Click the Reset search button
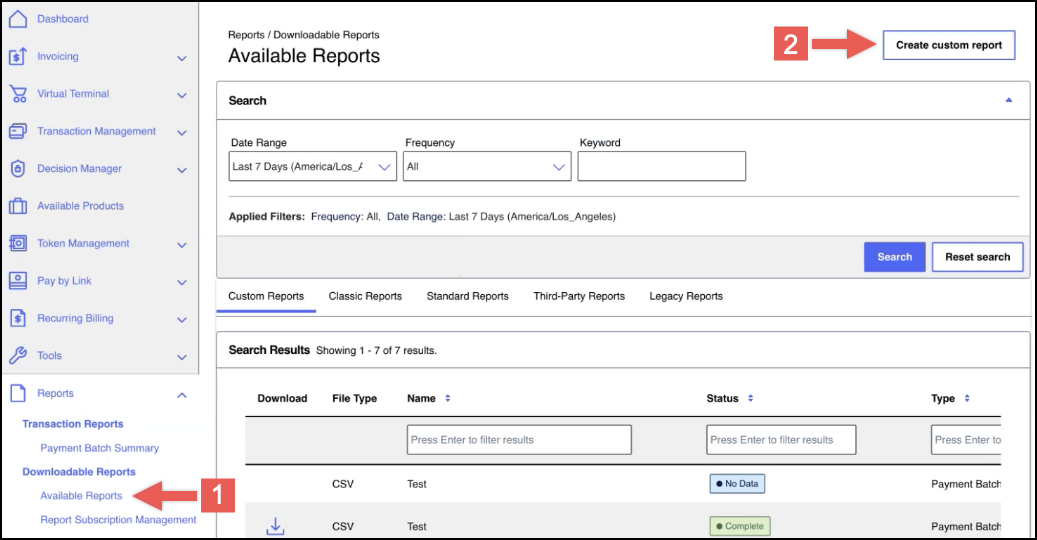The image size is (1037, 540). [x=977, y=257]
